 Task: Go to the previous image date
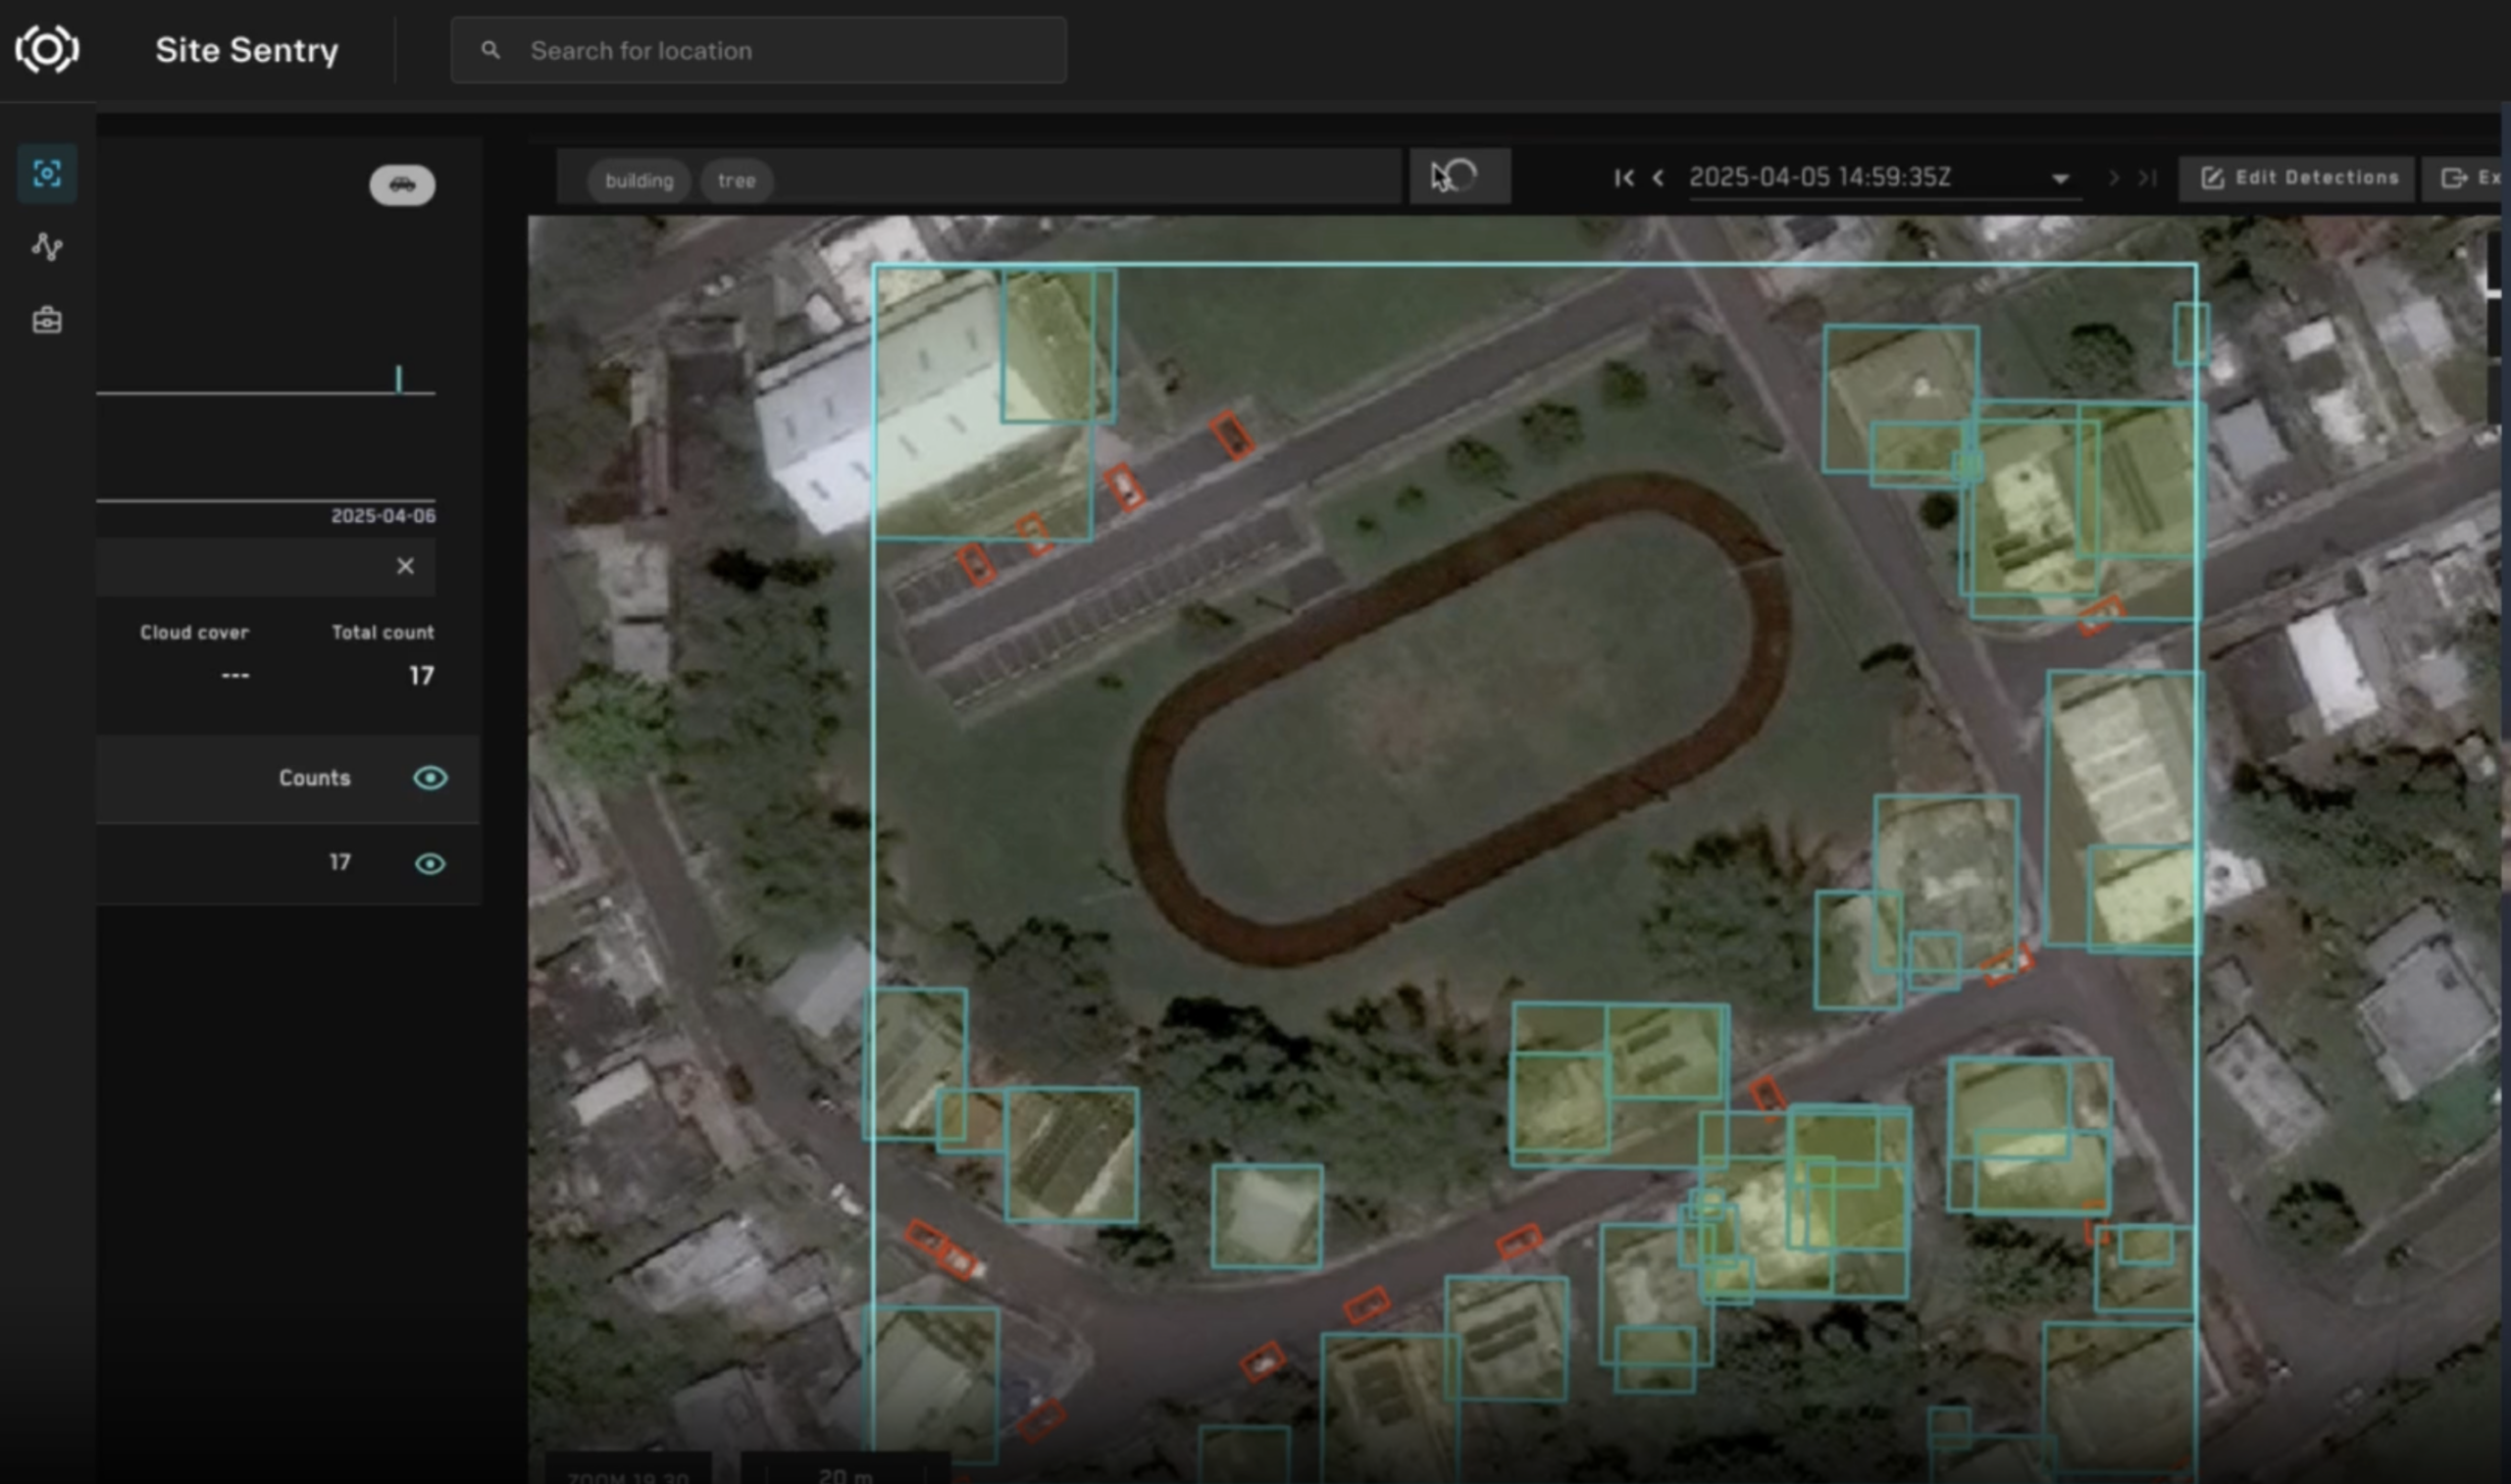tap(1658, 178)
